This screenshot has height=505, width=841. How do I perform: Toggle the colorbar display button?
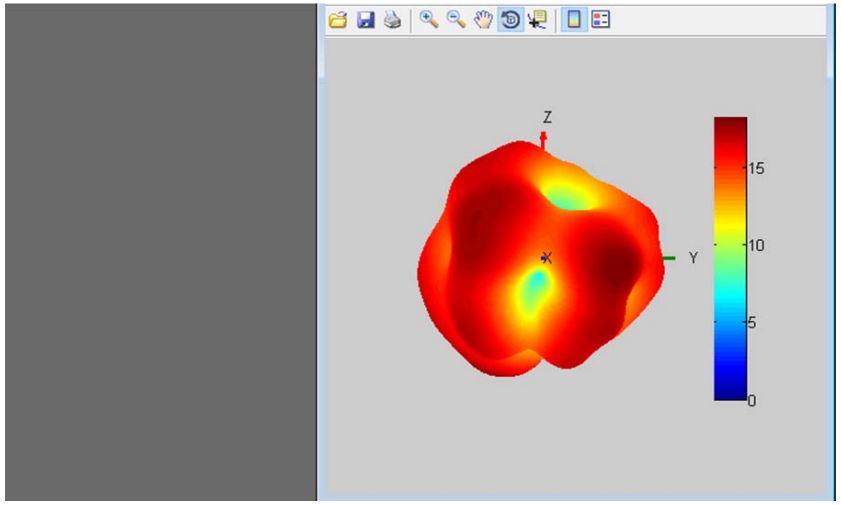[x=574, y=20]
